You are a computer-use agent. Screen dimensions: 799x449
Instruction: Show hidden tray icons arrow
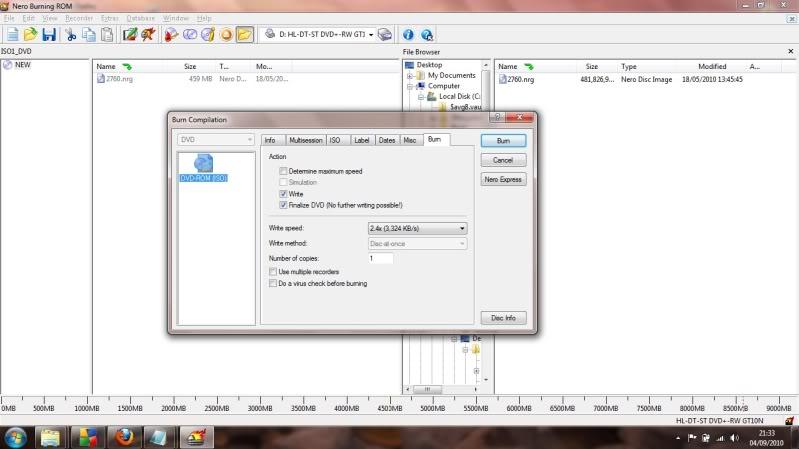click(678, 438)
